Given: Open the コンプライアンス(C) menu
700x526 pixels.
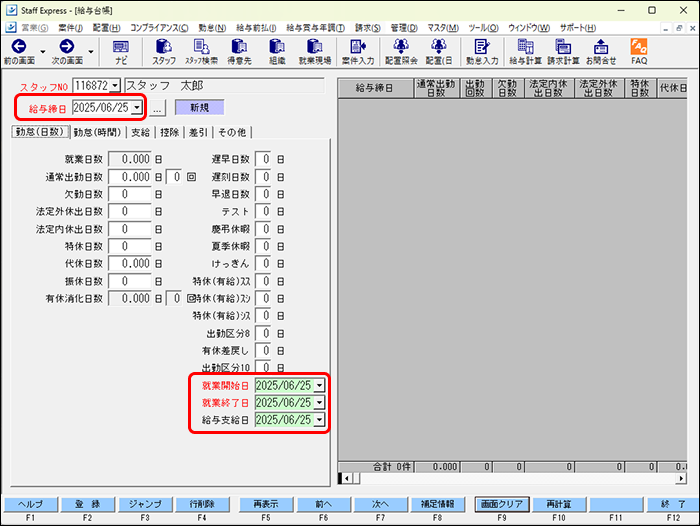Looking at the screenshot, I should (159, 28).
